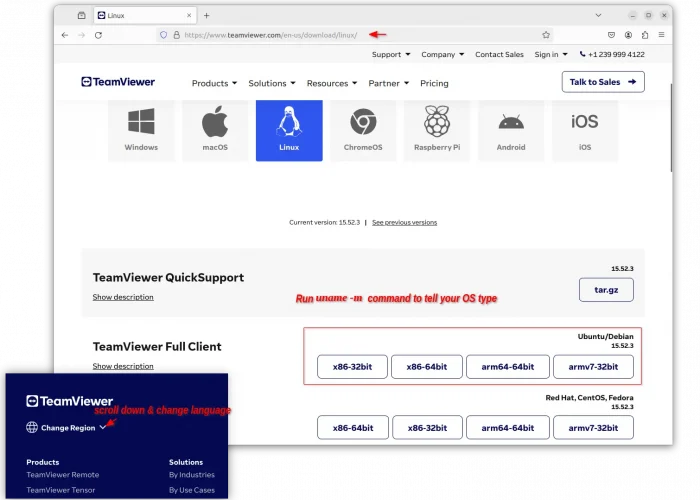The image size is (700, 500).
Task: Click the globe Change Region icon
Action: [x=32, y=427]
